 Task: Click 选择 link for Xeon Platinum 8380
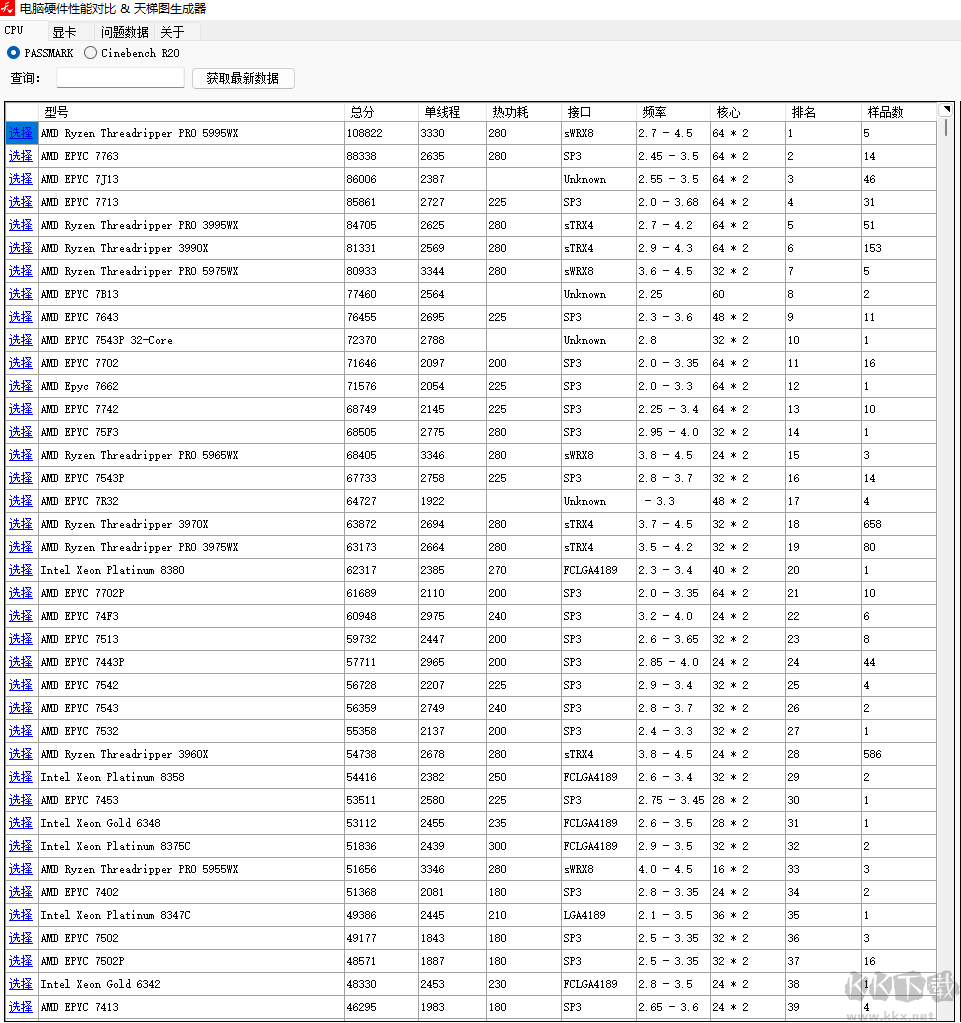[21, 570]
